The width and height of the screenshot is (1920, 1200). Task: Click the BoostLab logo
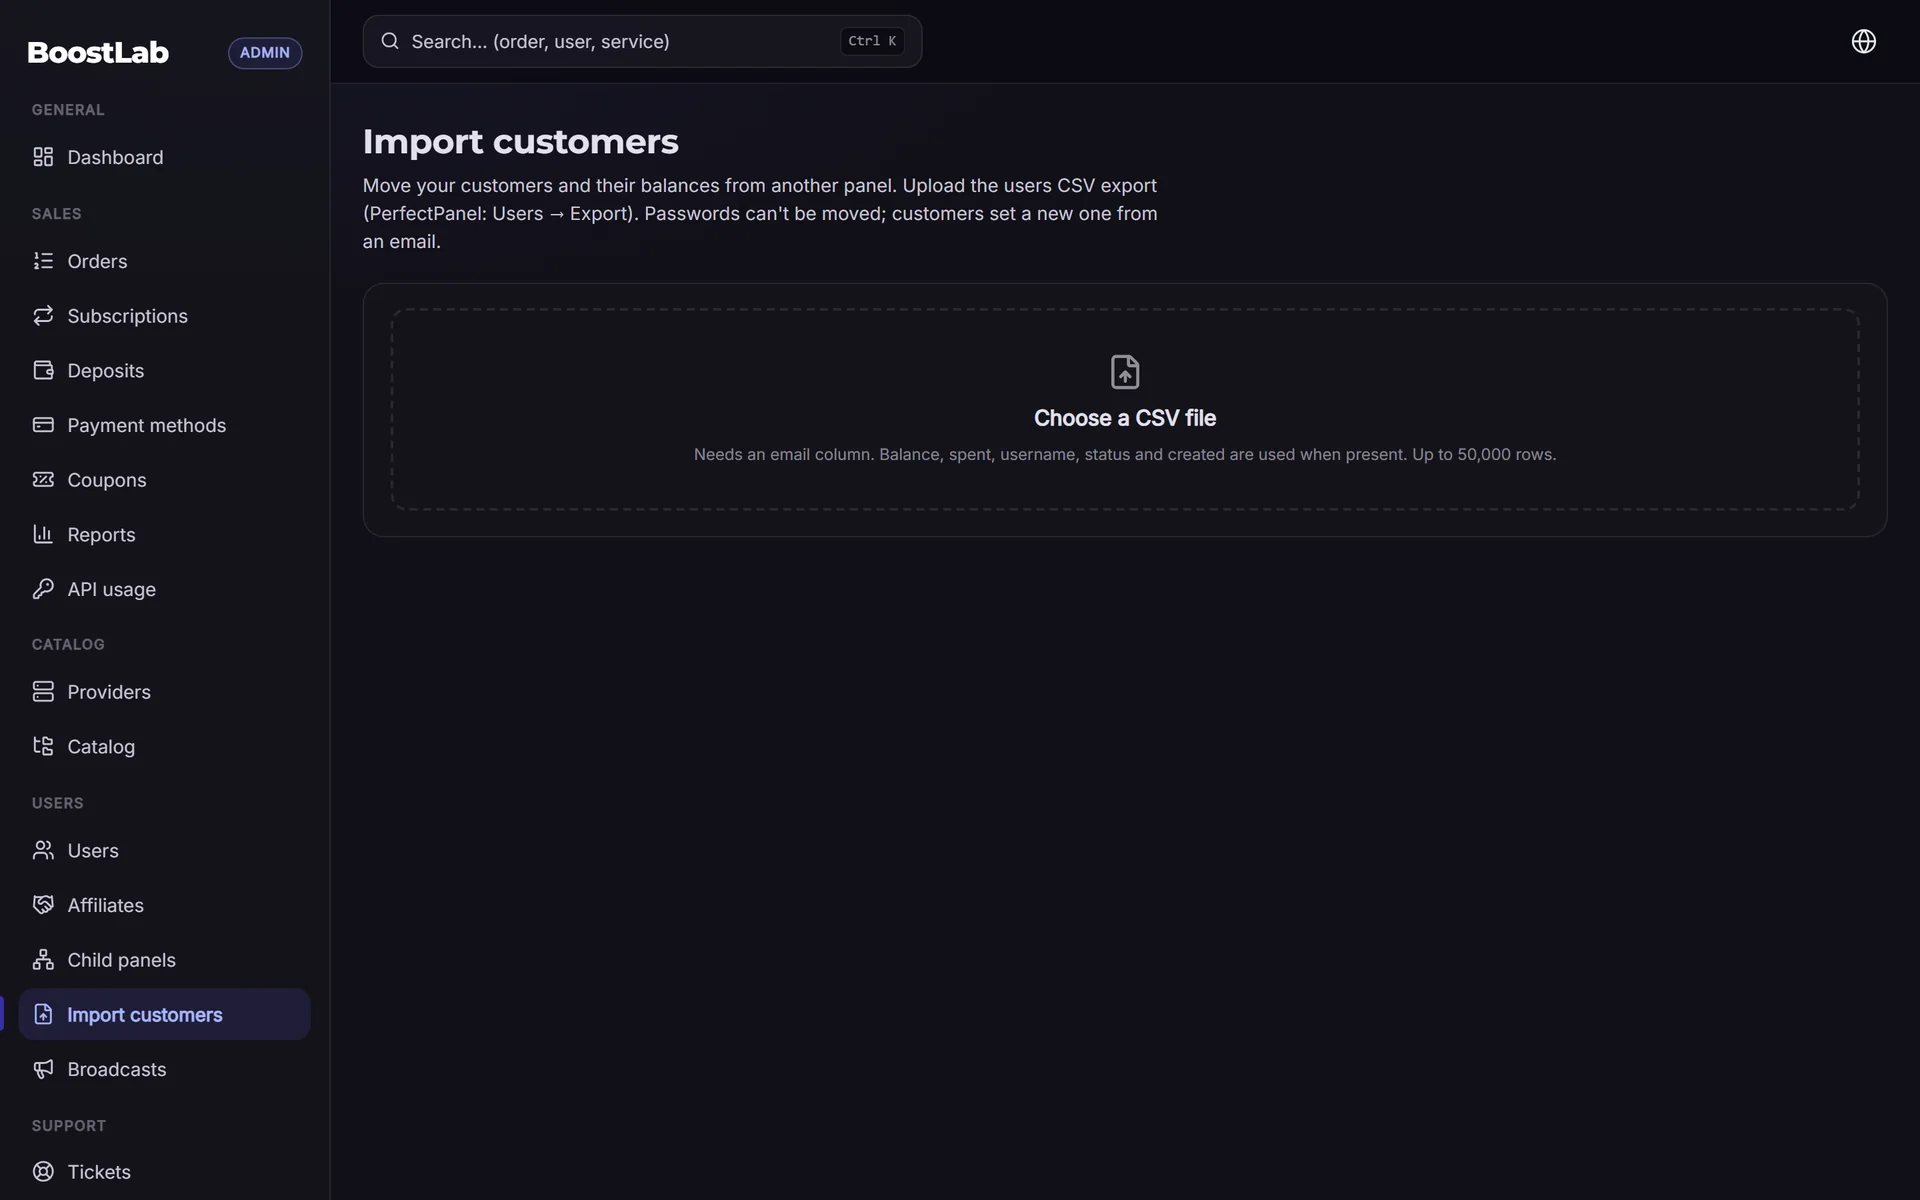click(x=98, y=52)
